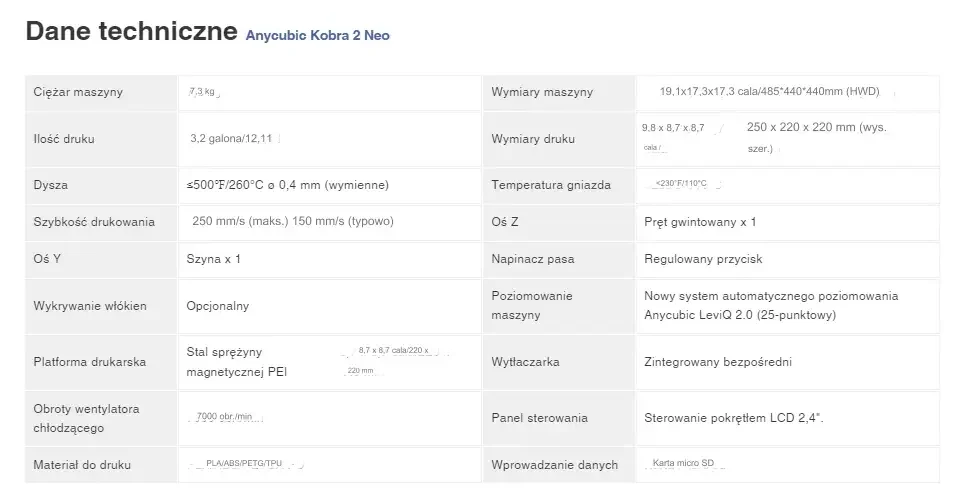Image resolution: width=972 pixels, height=502 pixels.
Task: Click the Anycubic Kobra 2 Neo heading link
Action: [x=317, y=35]
